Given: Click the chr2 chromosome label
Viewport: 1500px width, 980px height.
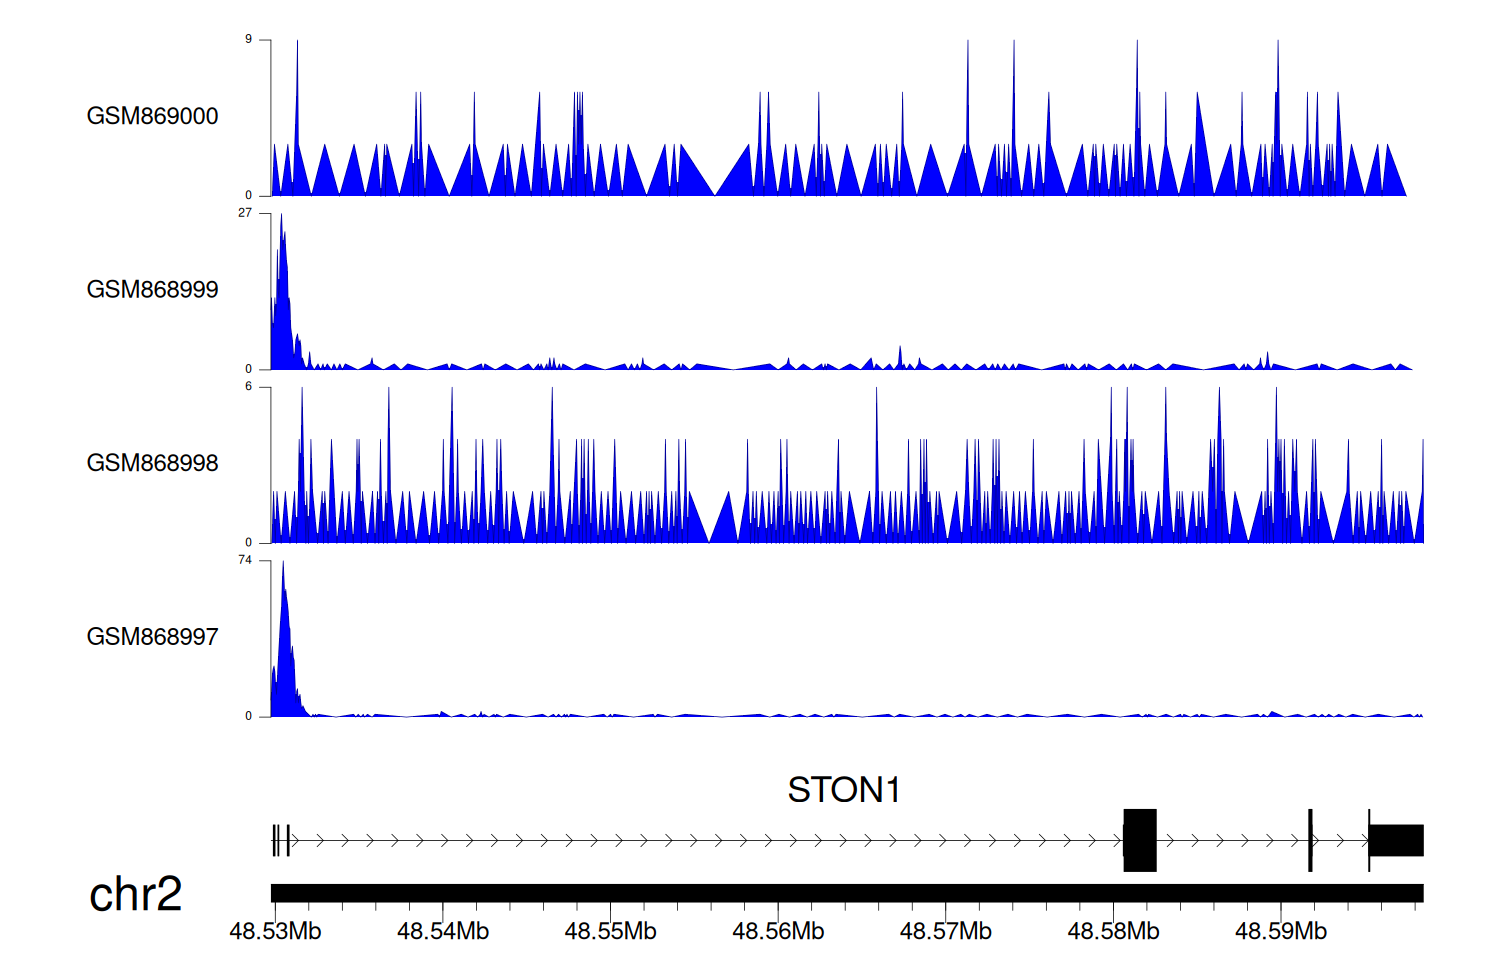Looking at the screenshot, I should coord(135,894).
